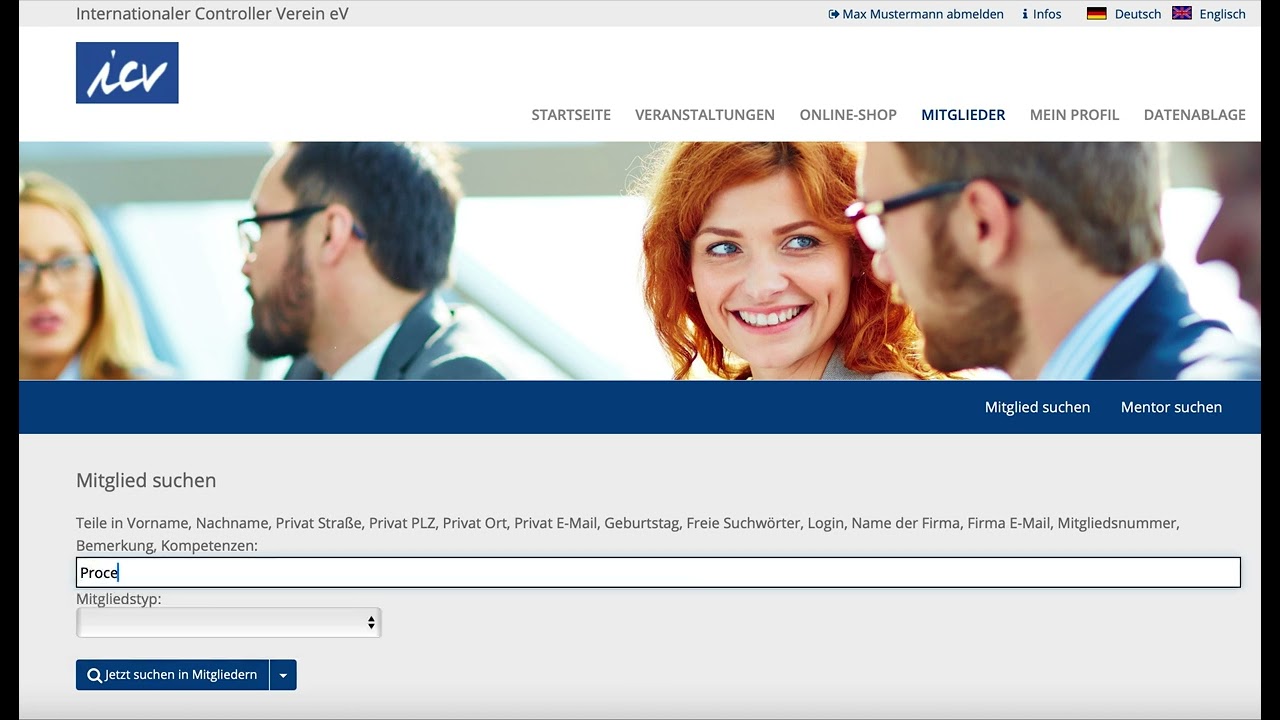Click the British flag icon
This screenshot has height=720, width=1280.
click(1182, 14)
